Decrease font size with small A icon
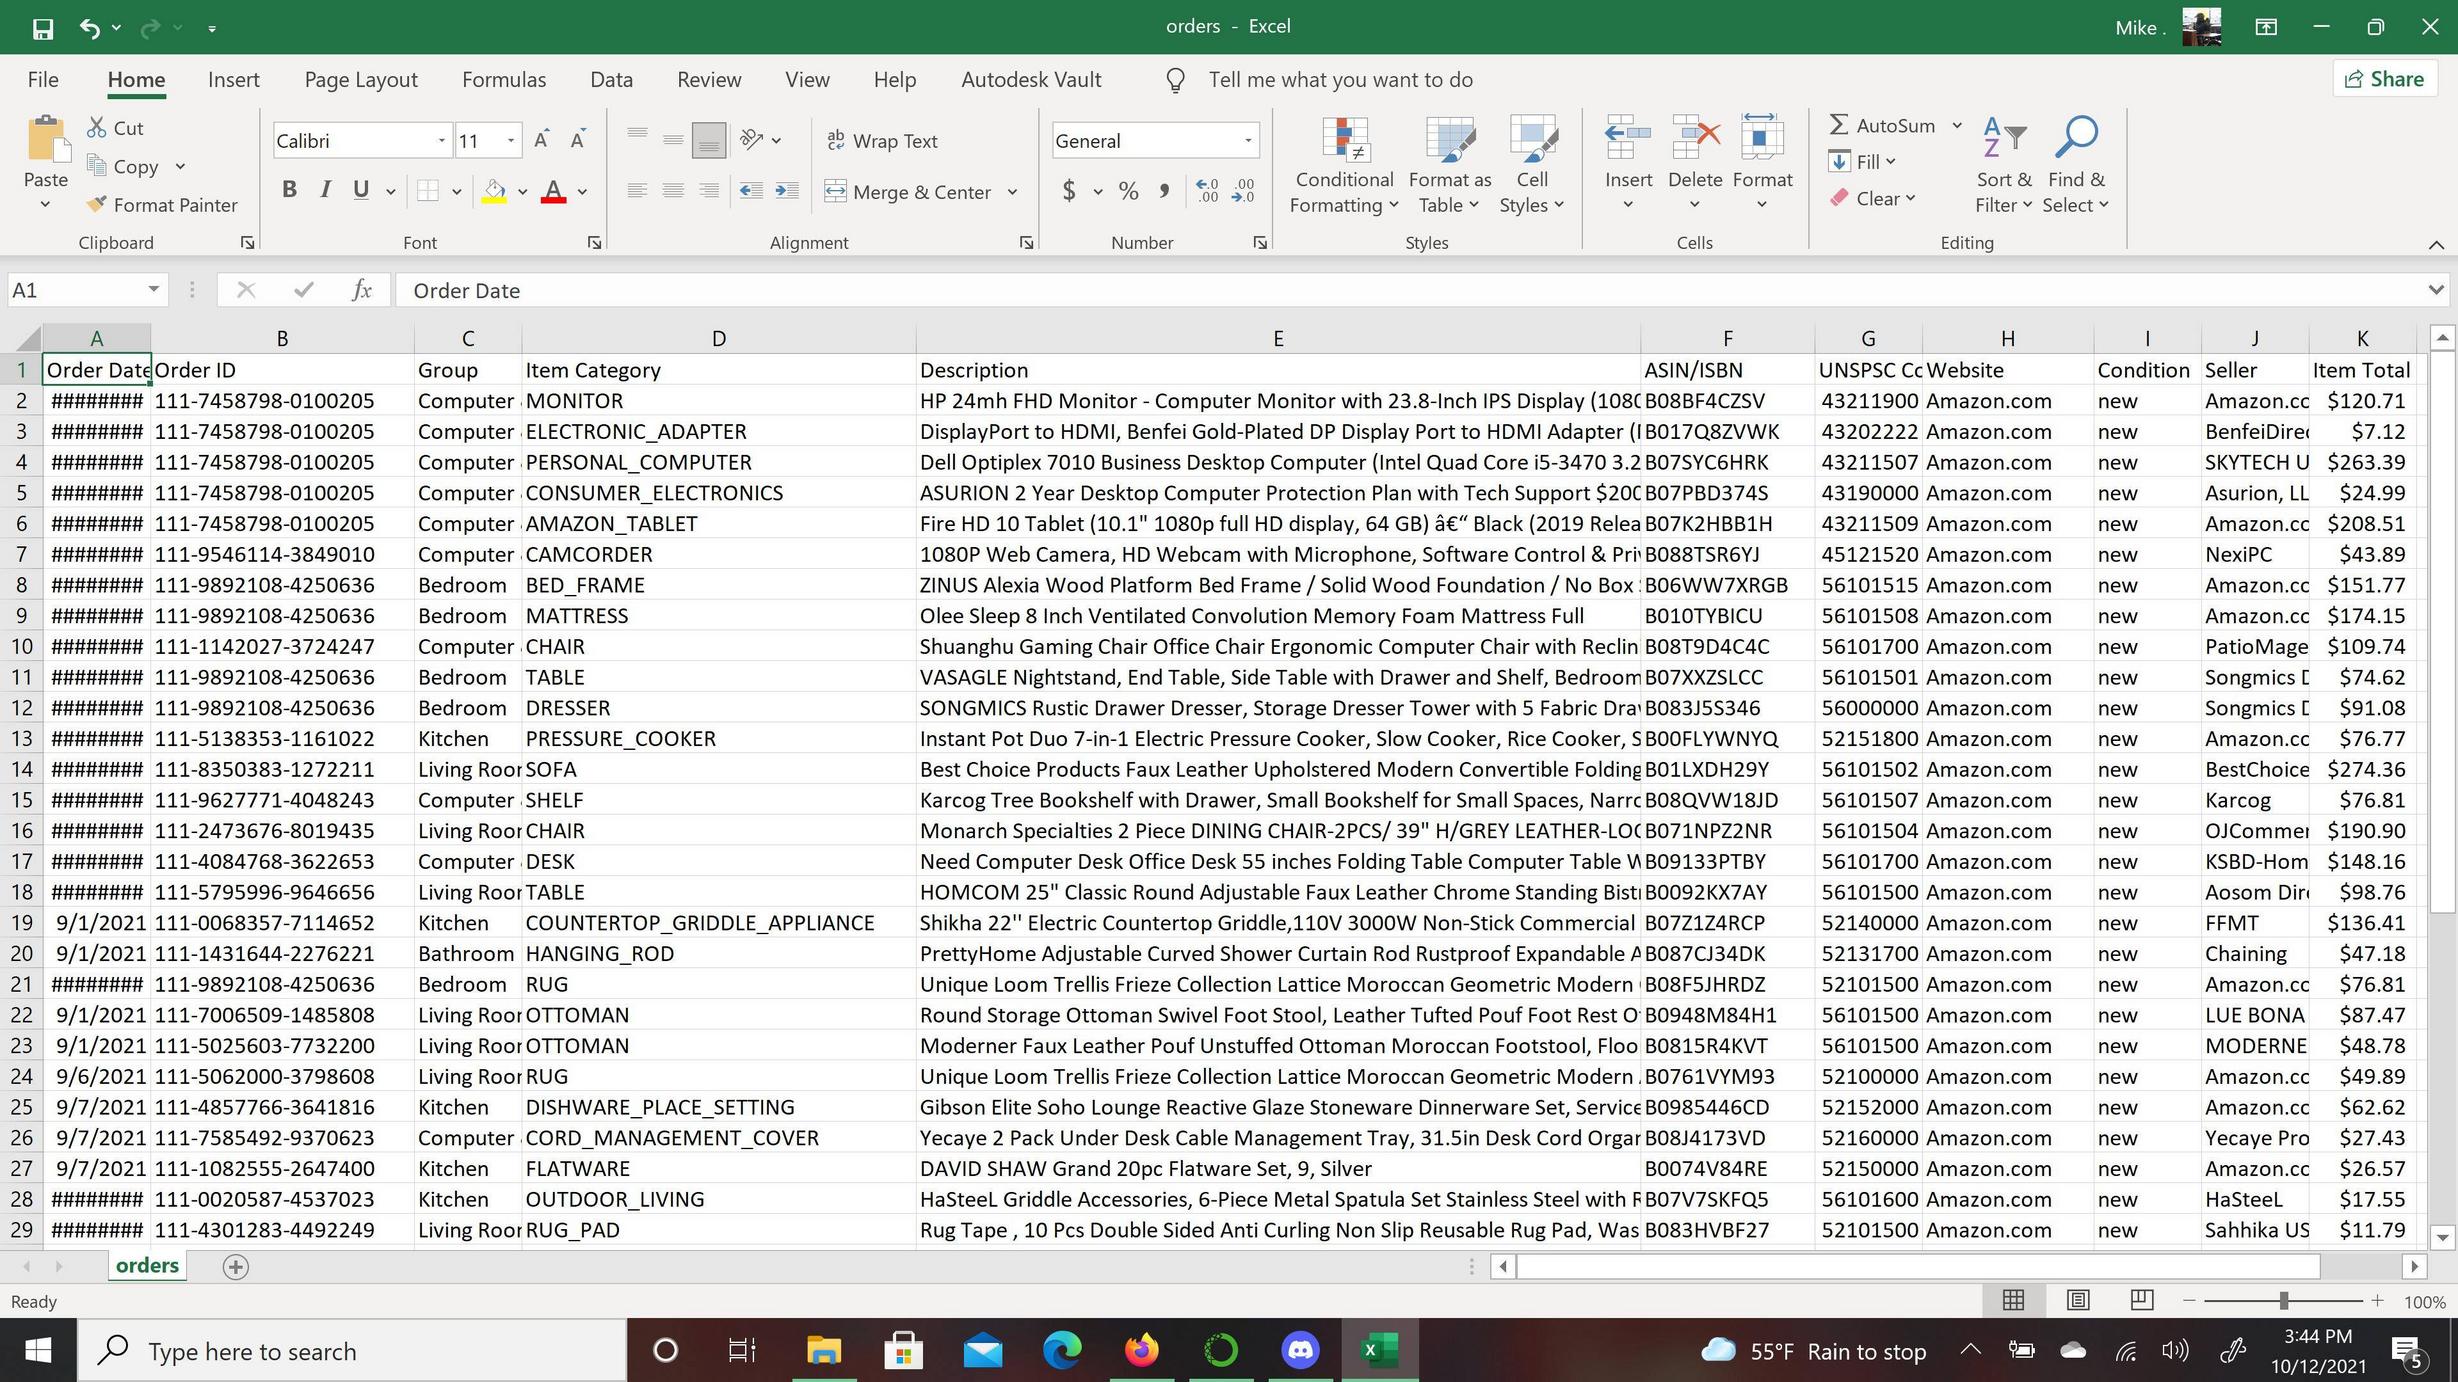Viewport: 2458px width, 1382px height. tap(577, 140)
